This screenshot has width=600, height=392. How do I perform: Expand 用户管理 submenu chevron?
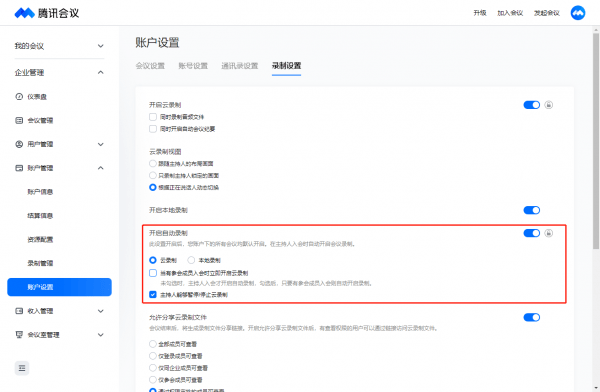100,144
